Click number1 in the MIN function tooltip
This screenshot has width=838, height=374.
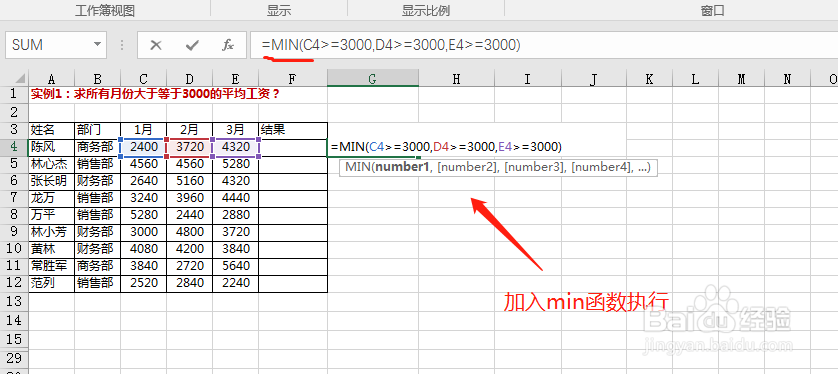403,168
